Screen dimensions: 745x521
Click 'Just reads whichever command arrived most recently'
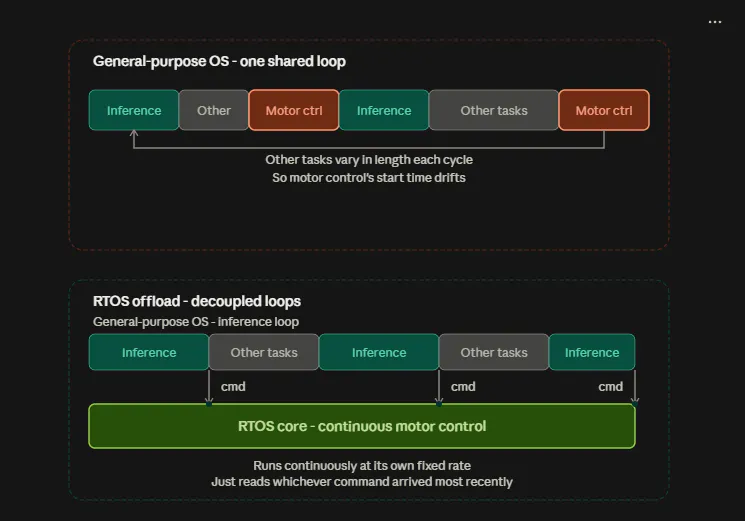click(x=362, y=482)
